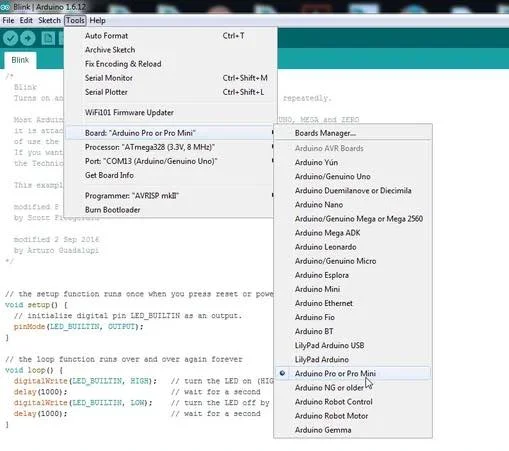Image resolution: width=509 pixels, height=451 pixels.
Task: Select Arduino Mega ADK board
Action: coord(353,233)
